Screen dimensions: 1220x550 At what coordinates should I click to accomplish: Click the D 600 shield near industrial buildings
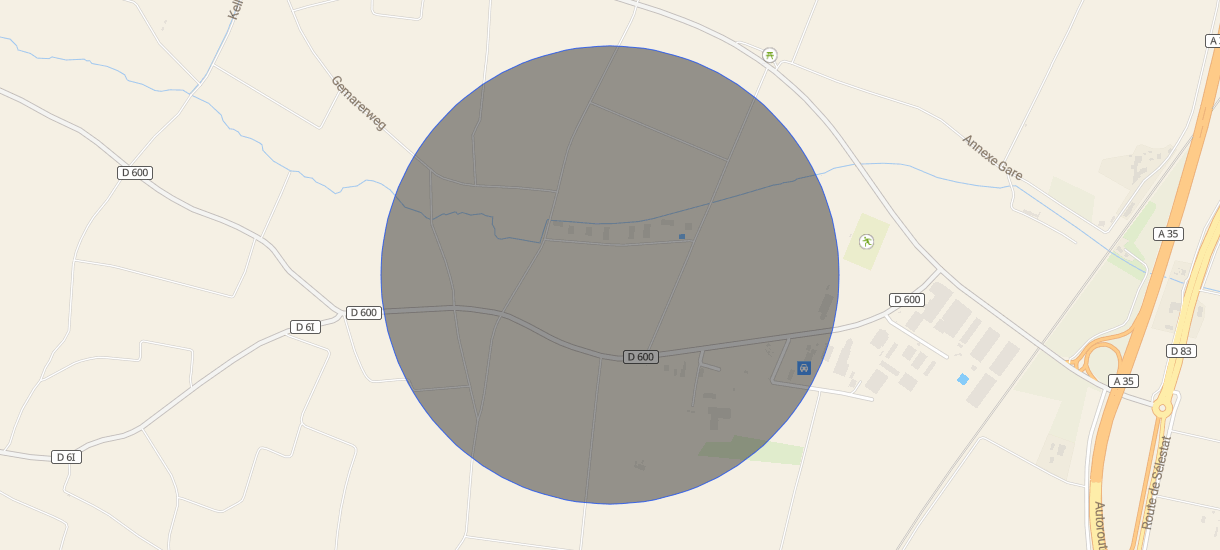906,300
